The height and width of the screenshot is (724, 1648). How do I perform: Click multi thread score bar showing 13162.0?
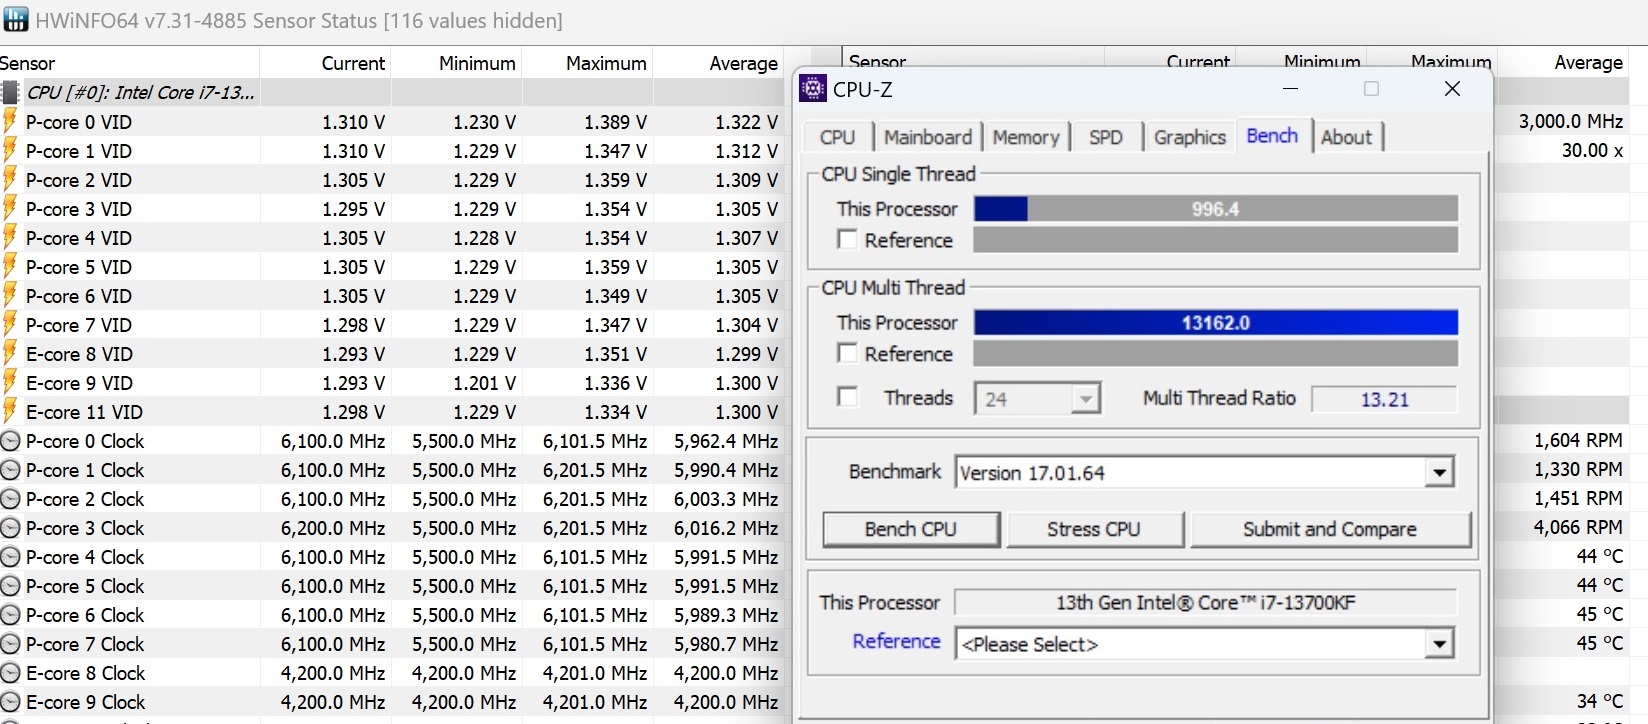pyautogui.click(x=1216, y=322)
